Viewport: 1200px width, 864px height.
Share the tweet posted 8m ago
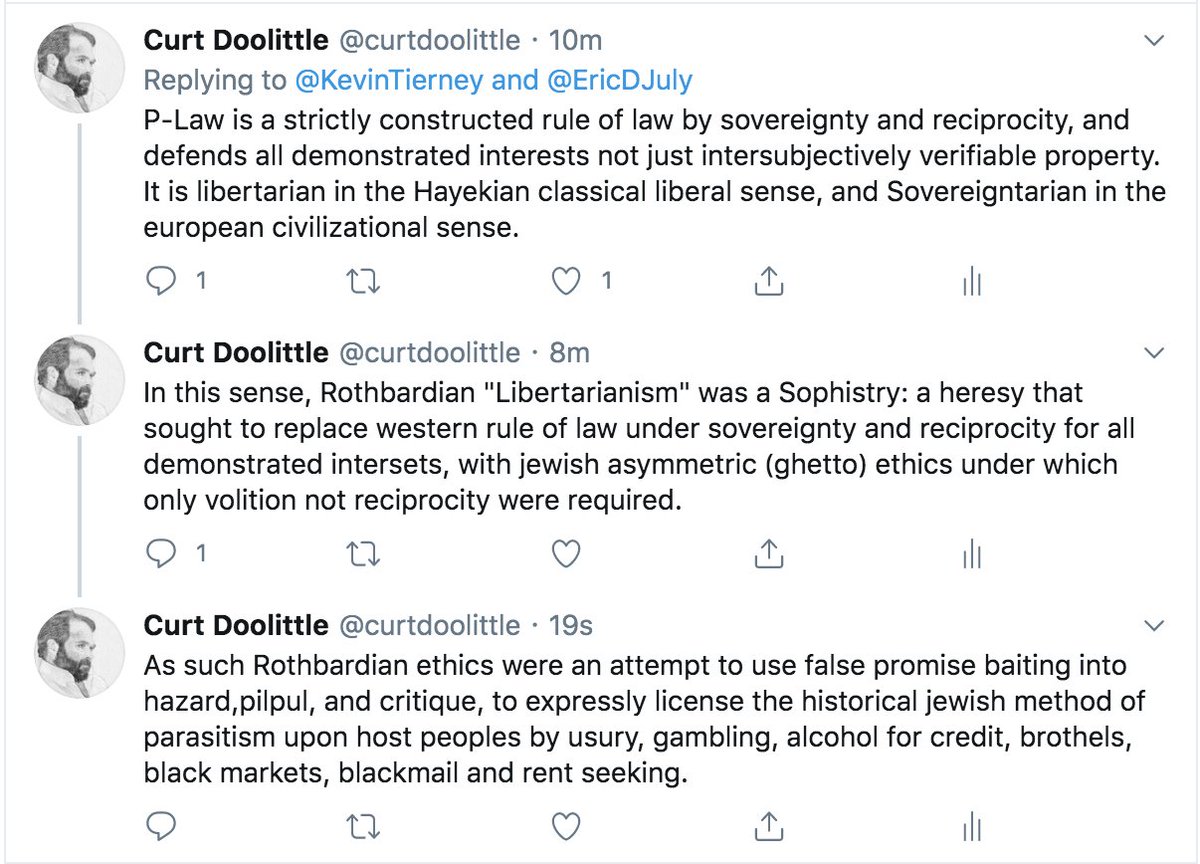[x=767, y=552]
